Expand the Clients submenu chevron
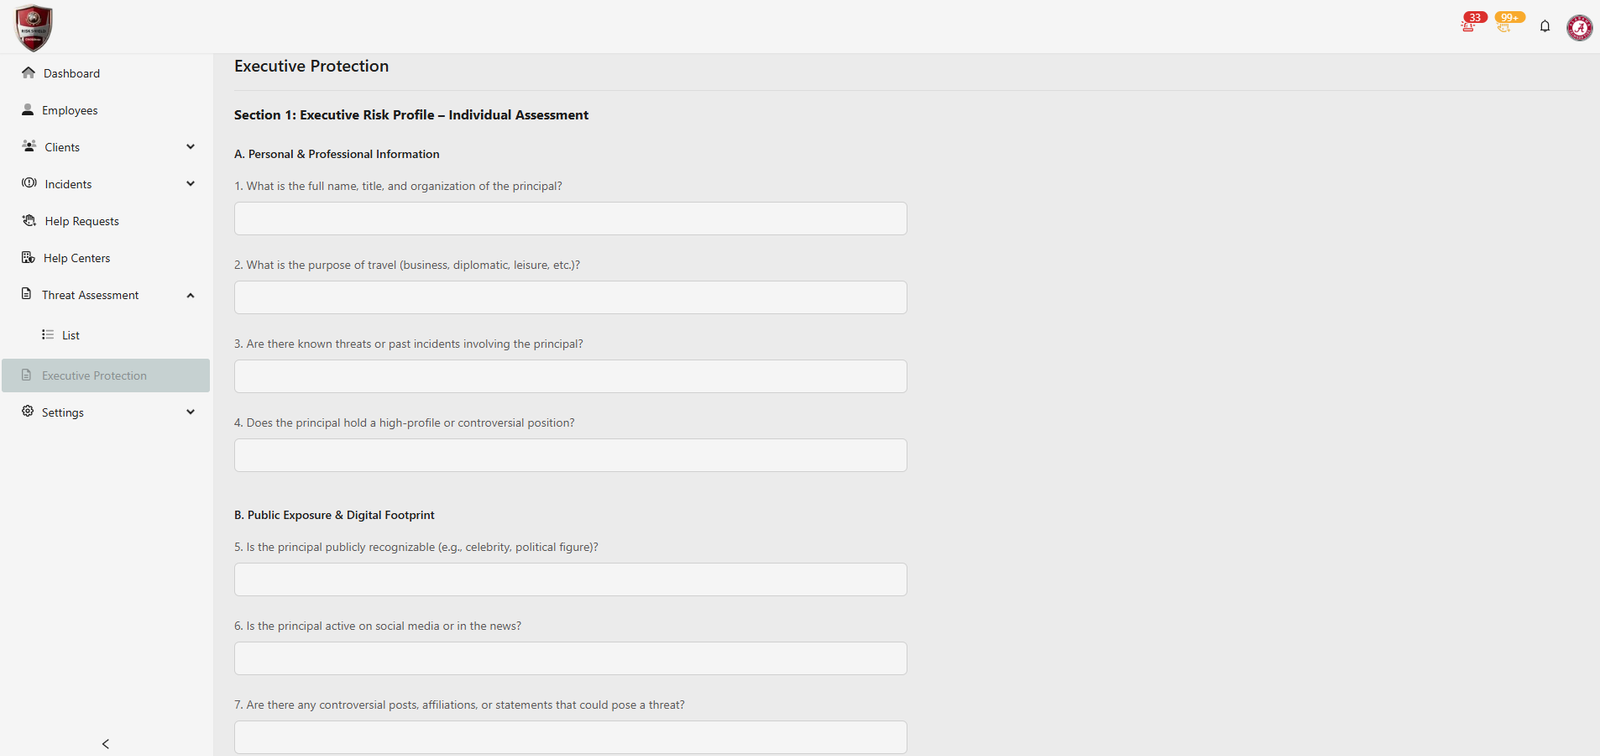The height and width of the screenshot is (756, 1600). pyautogui.click(x=190, y=147)
